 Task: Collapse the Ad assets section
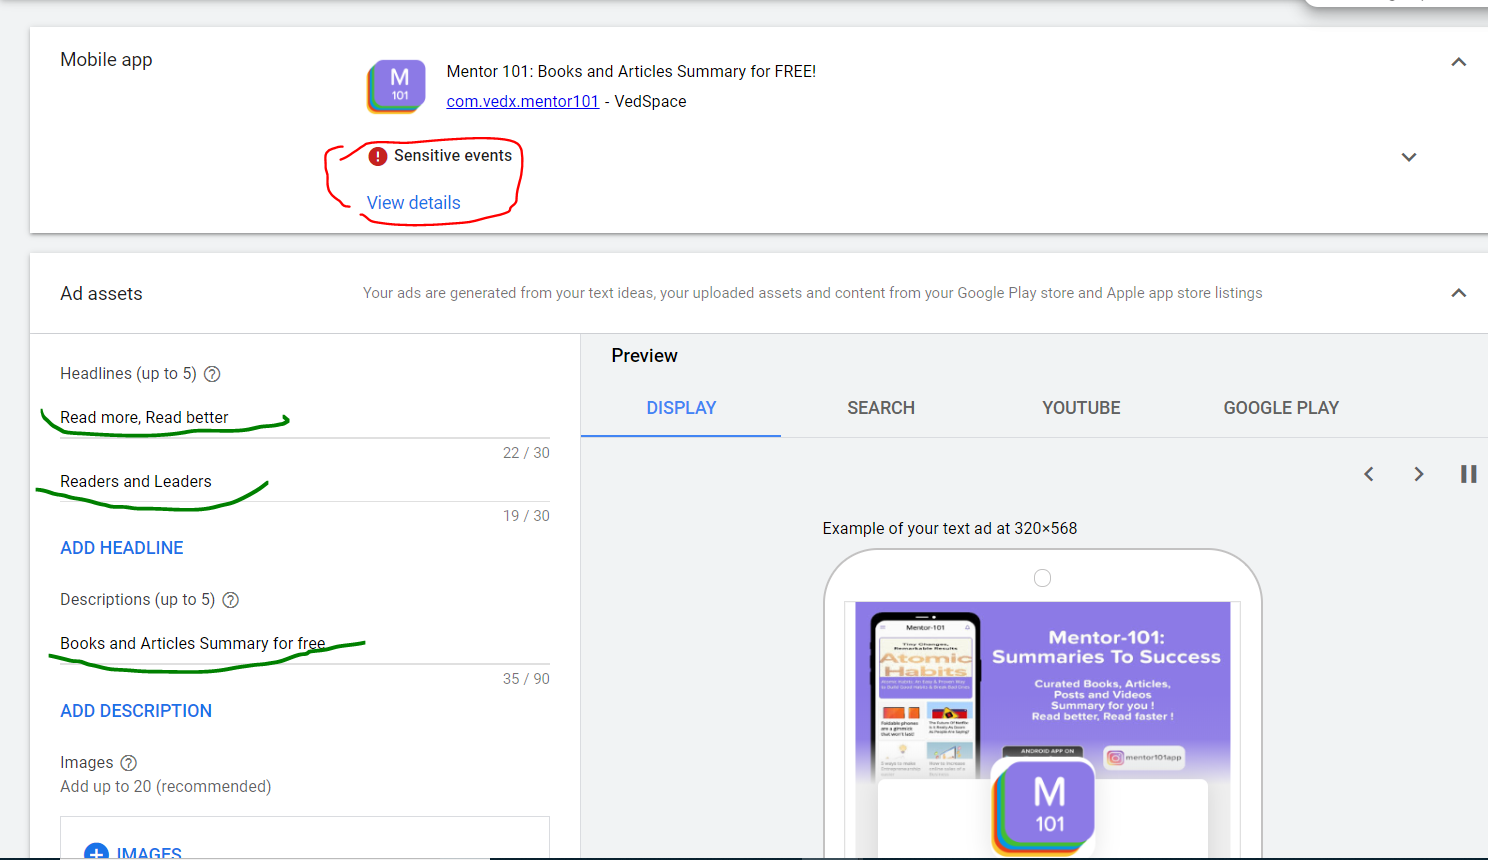pos(1458,292)
